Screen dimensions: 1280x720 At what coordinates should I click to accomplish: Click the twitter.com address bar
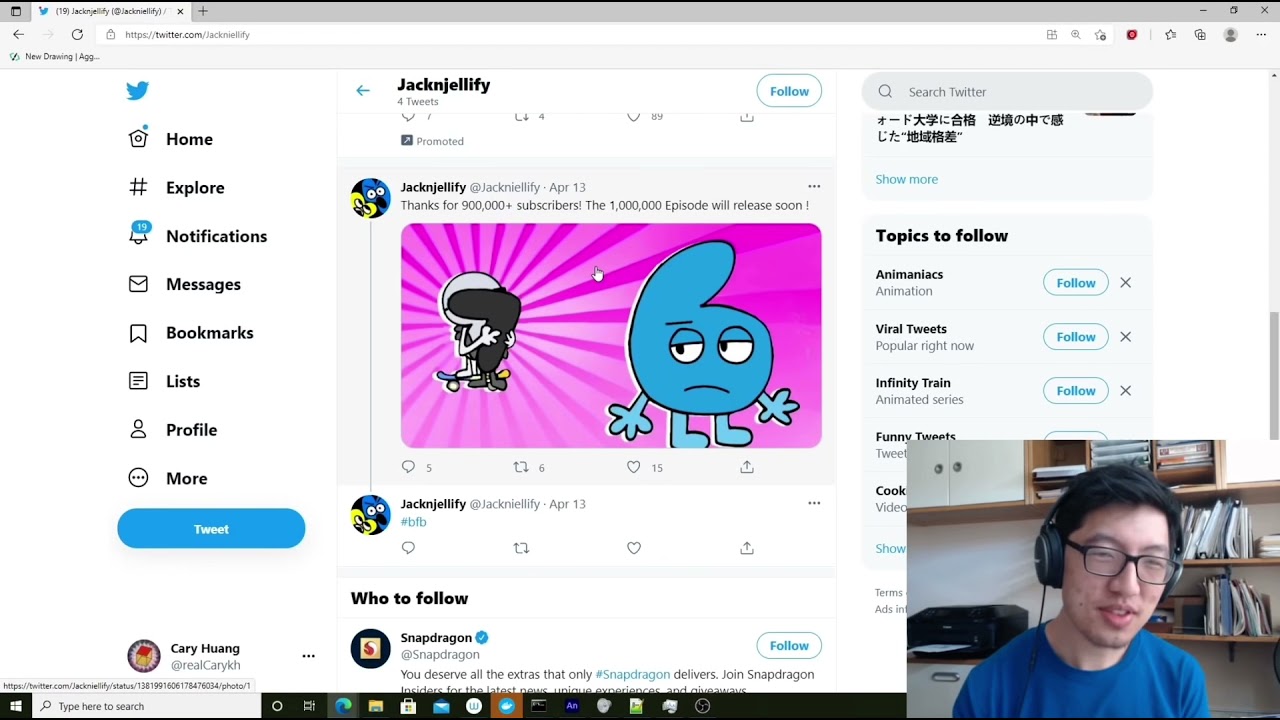click(570, 34)
